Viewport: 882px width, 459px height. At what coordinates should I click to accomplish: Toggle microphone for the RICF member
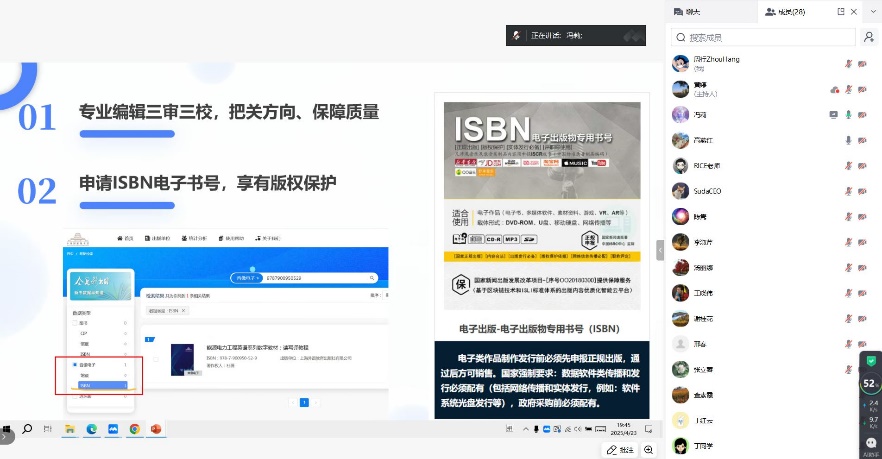pyautogui.click(x=849, y=165)
